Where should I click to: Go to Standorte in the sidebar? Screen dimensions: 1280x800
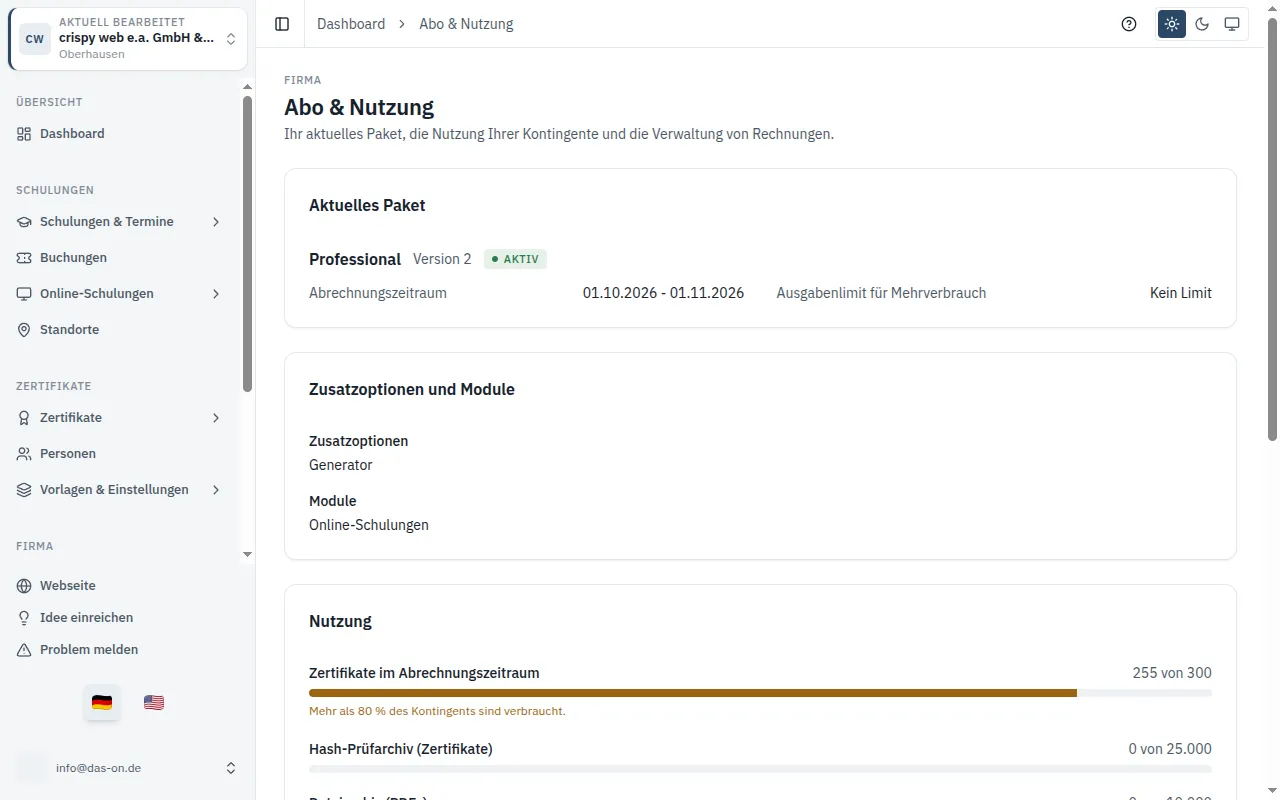tap(120, 330)
